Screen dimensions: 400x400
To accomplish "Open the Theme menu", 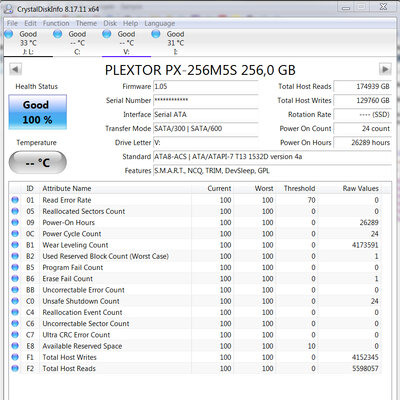I will pos(86,23).
